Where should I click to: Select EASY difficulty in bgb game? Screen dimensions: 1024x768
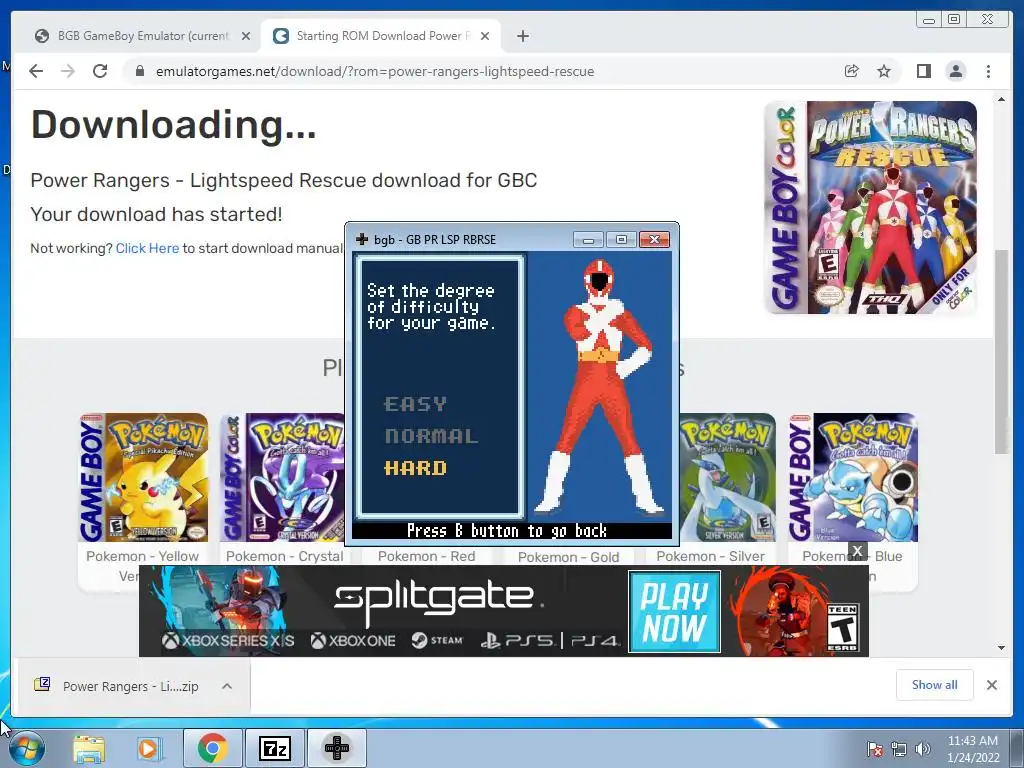tap(415, 404)
